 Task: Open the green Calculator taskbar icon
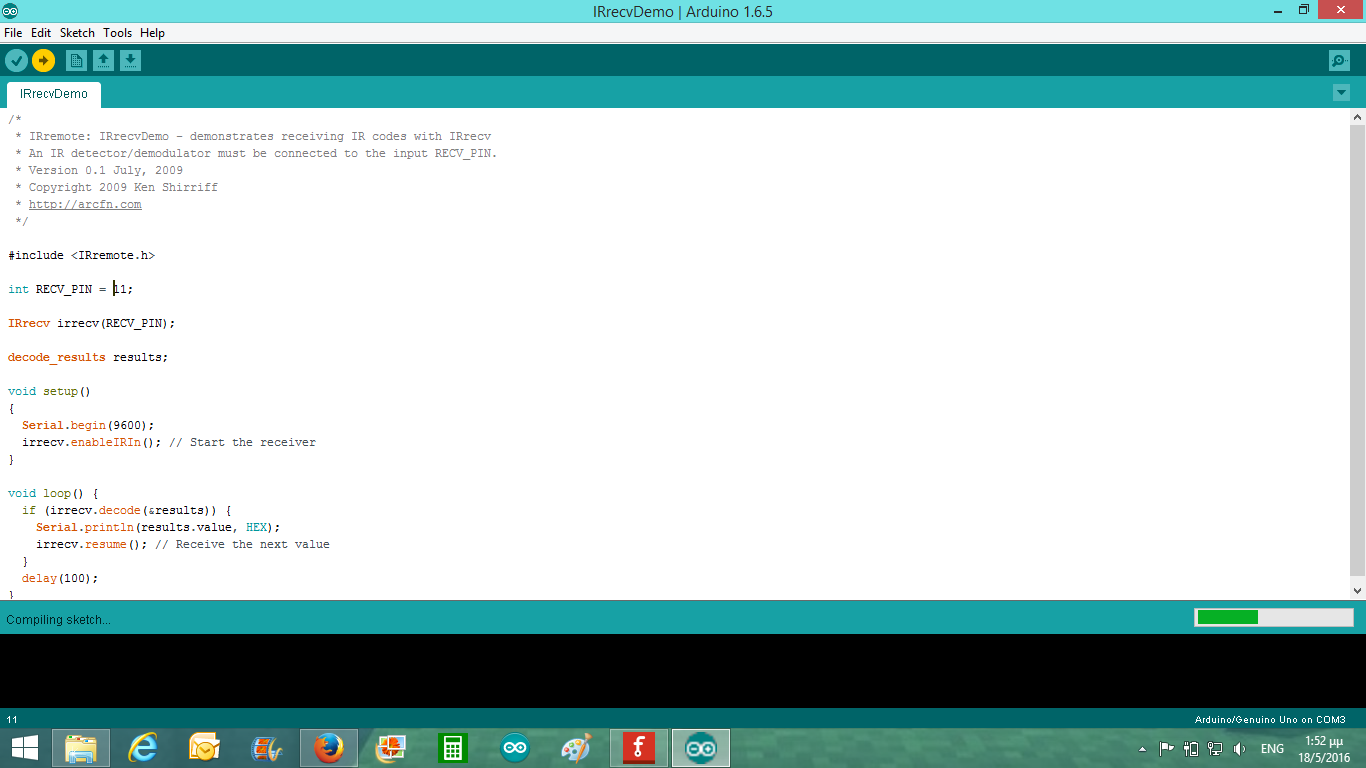[x=453, y=748]
